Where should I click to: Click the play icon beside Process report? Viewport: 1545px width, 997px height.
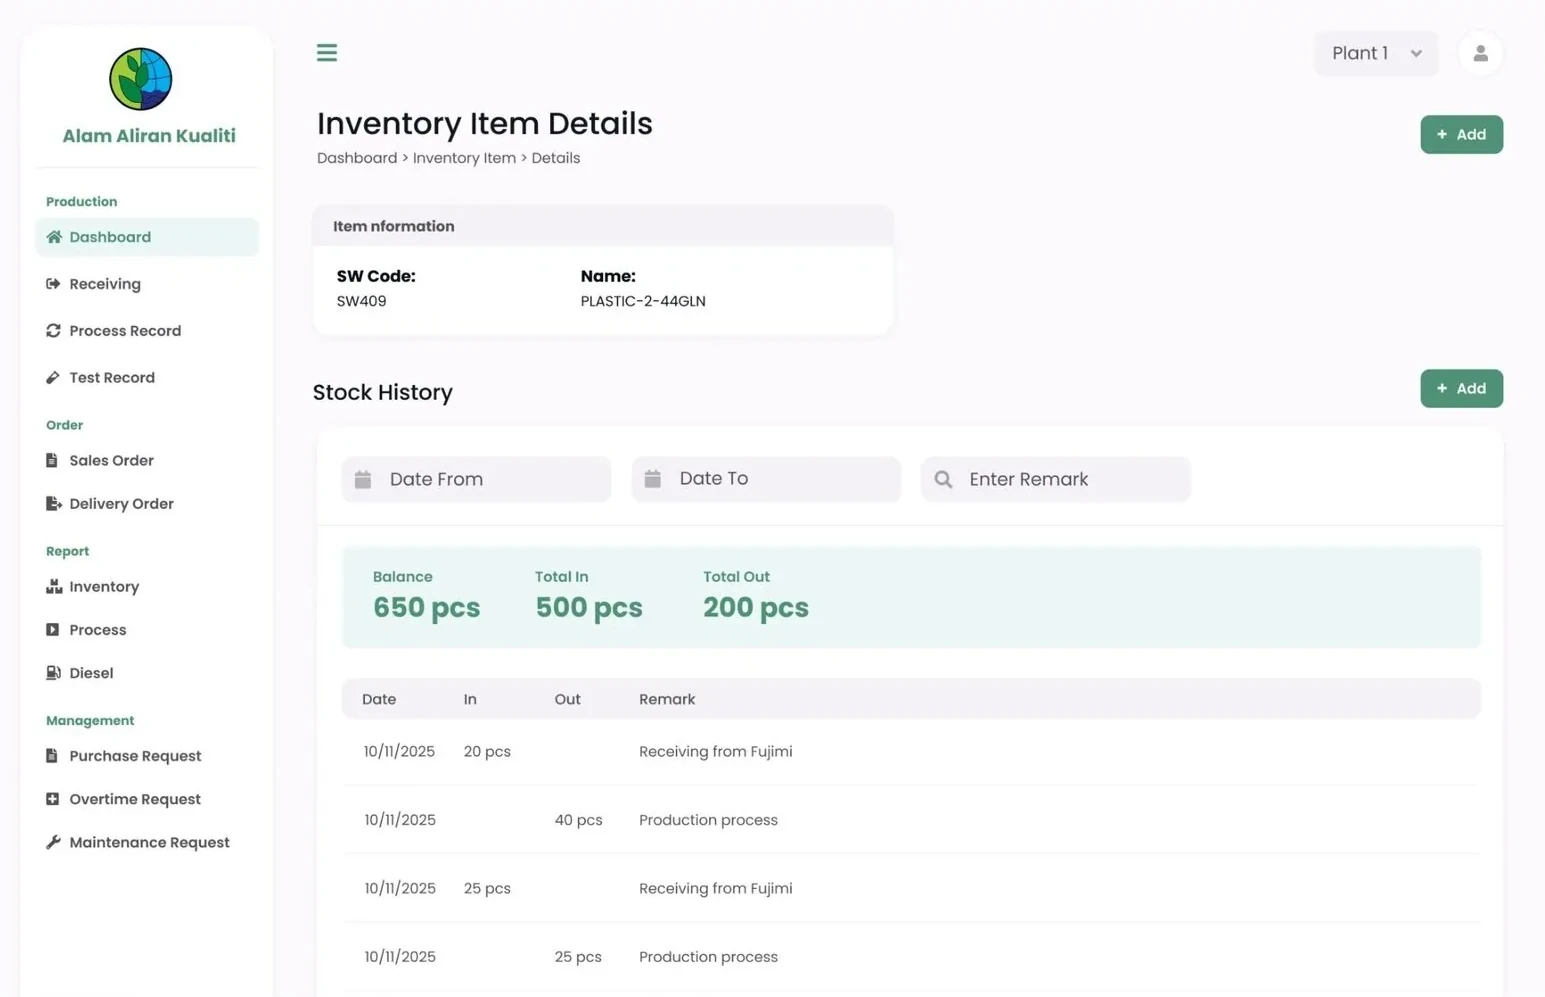pos(52,630)
